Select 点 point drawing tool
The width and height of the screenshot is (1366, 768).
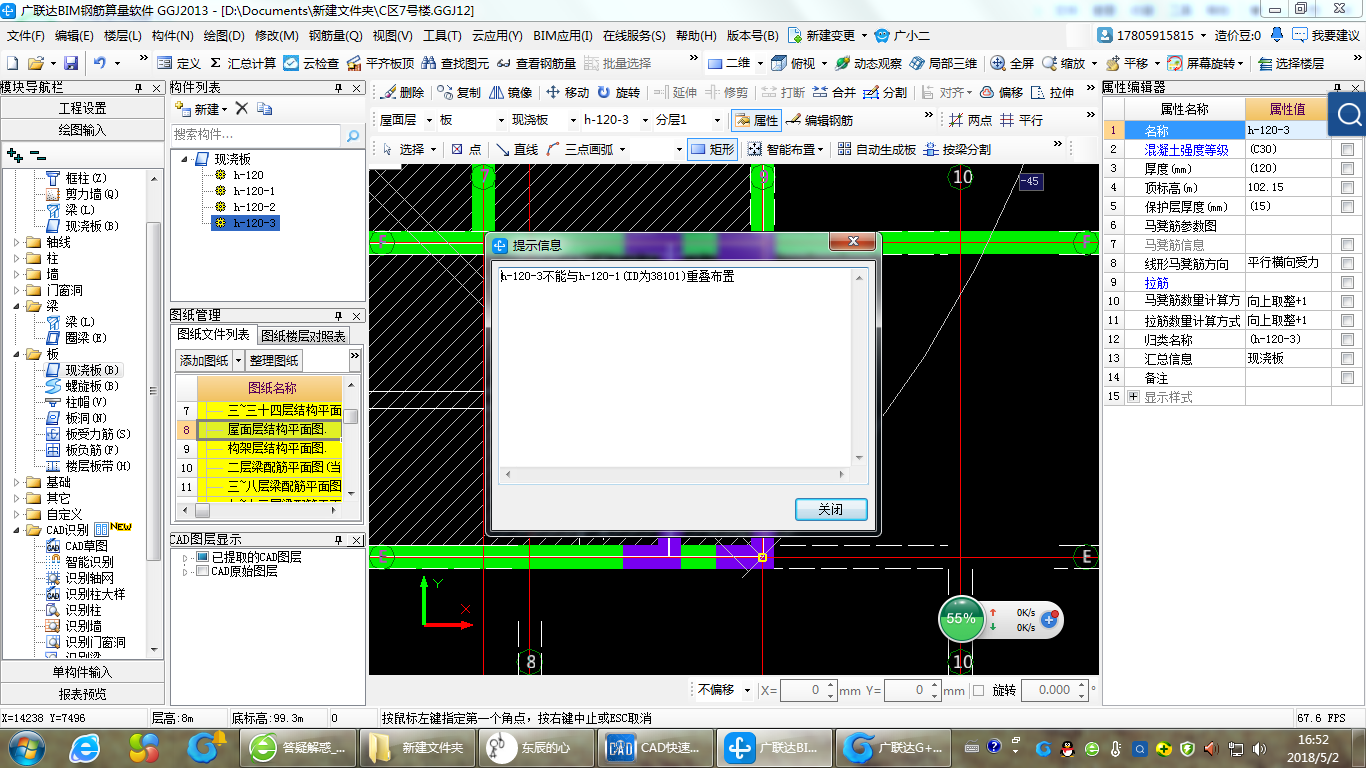coord(466,149)
